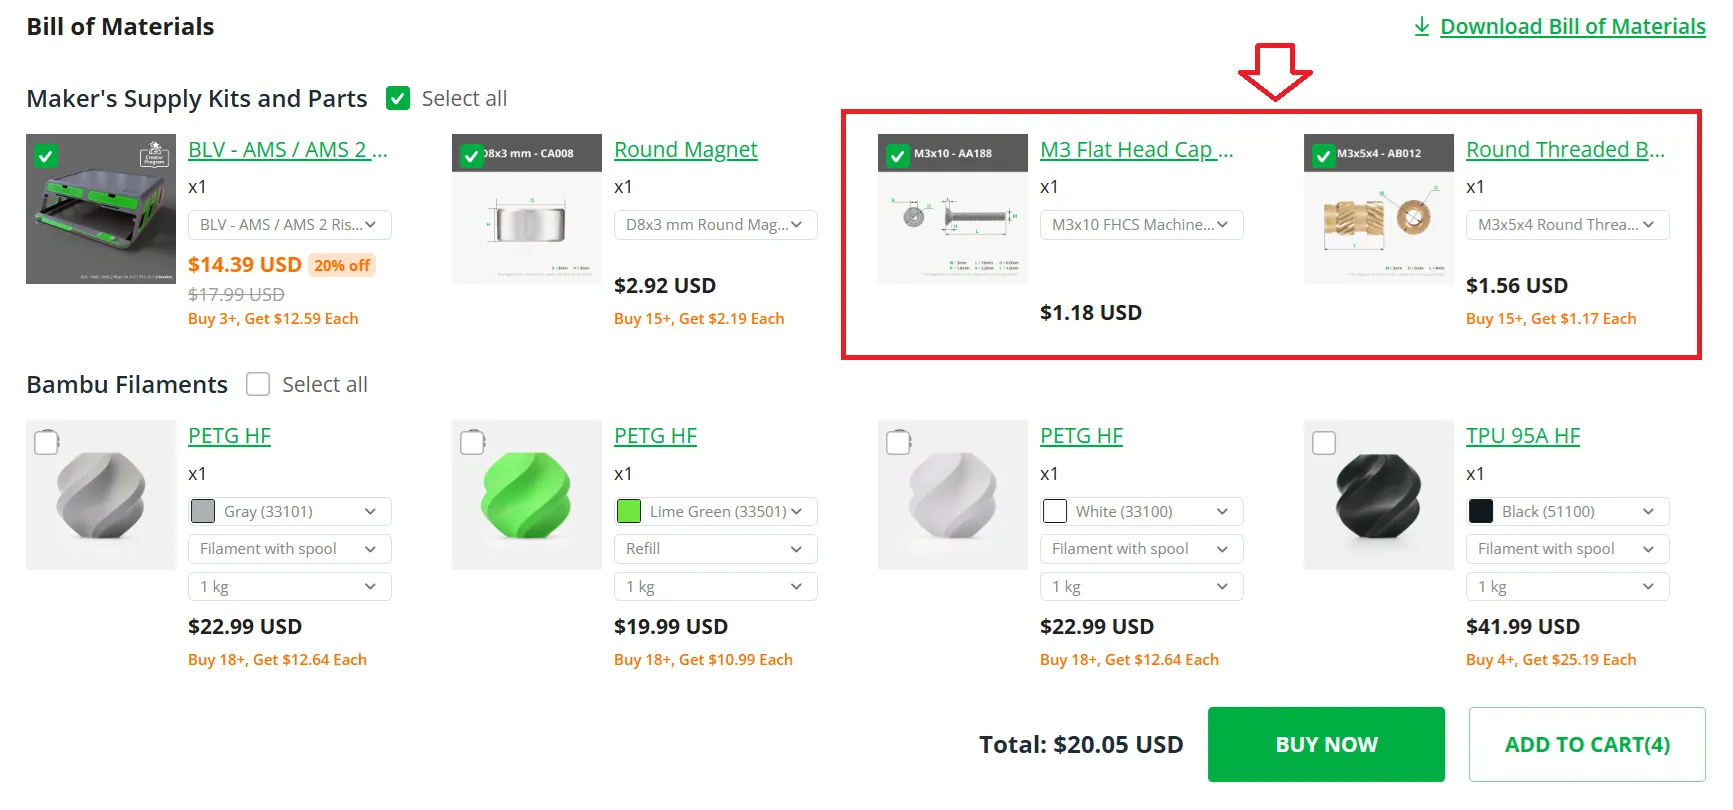Enable Select all for Bambu Filaments

click(x=258, y=384)
